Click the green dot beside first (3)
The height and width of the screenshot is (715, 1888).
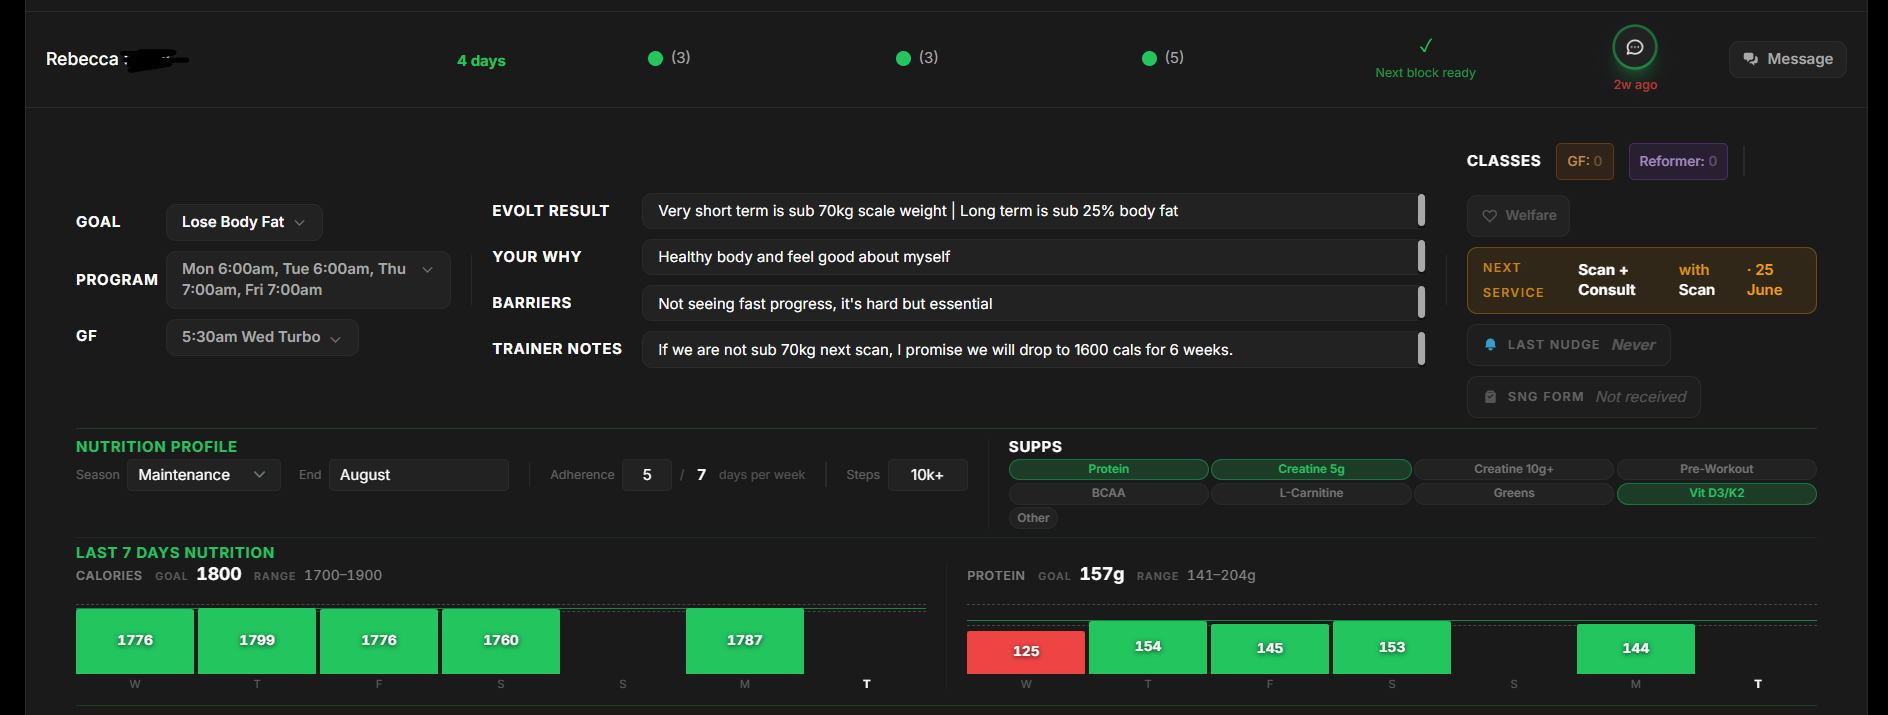pyautogui.click(x=655, y=58)
